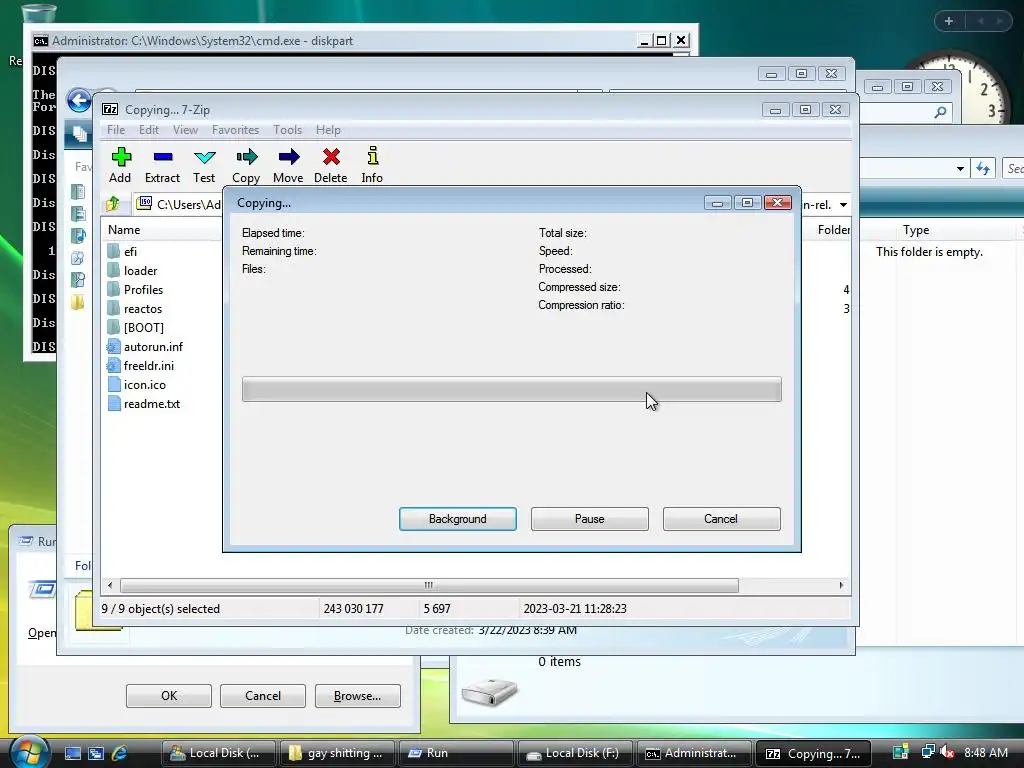Click the Explorer back navigation button
This screenshot has width=1024, height=768.
click(80, 101)
